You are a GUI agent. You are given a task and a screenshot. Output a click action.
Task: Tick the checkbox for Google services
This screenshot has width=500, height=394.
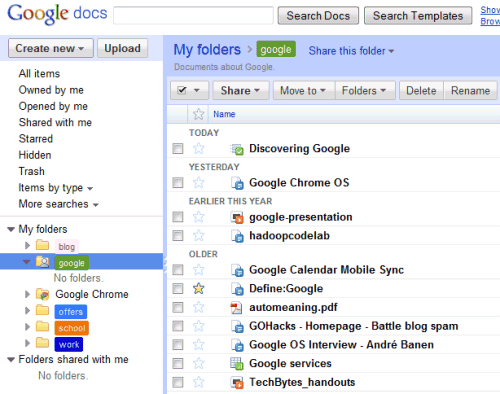tap(178, 363)
